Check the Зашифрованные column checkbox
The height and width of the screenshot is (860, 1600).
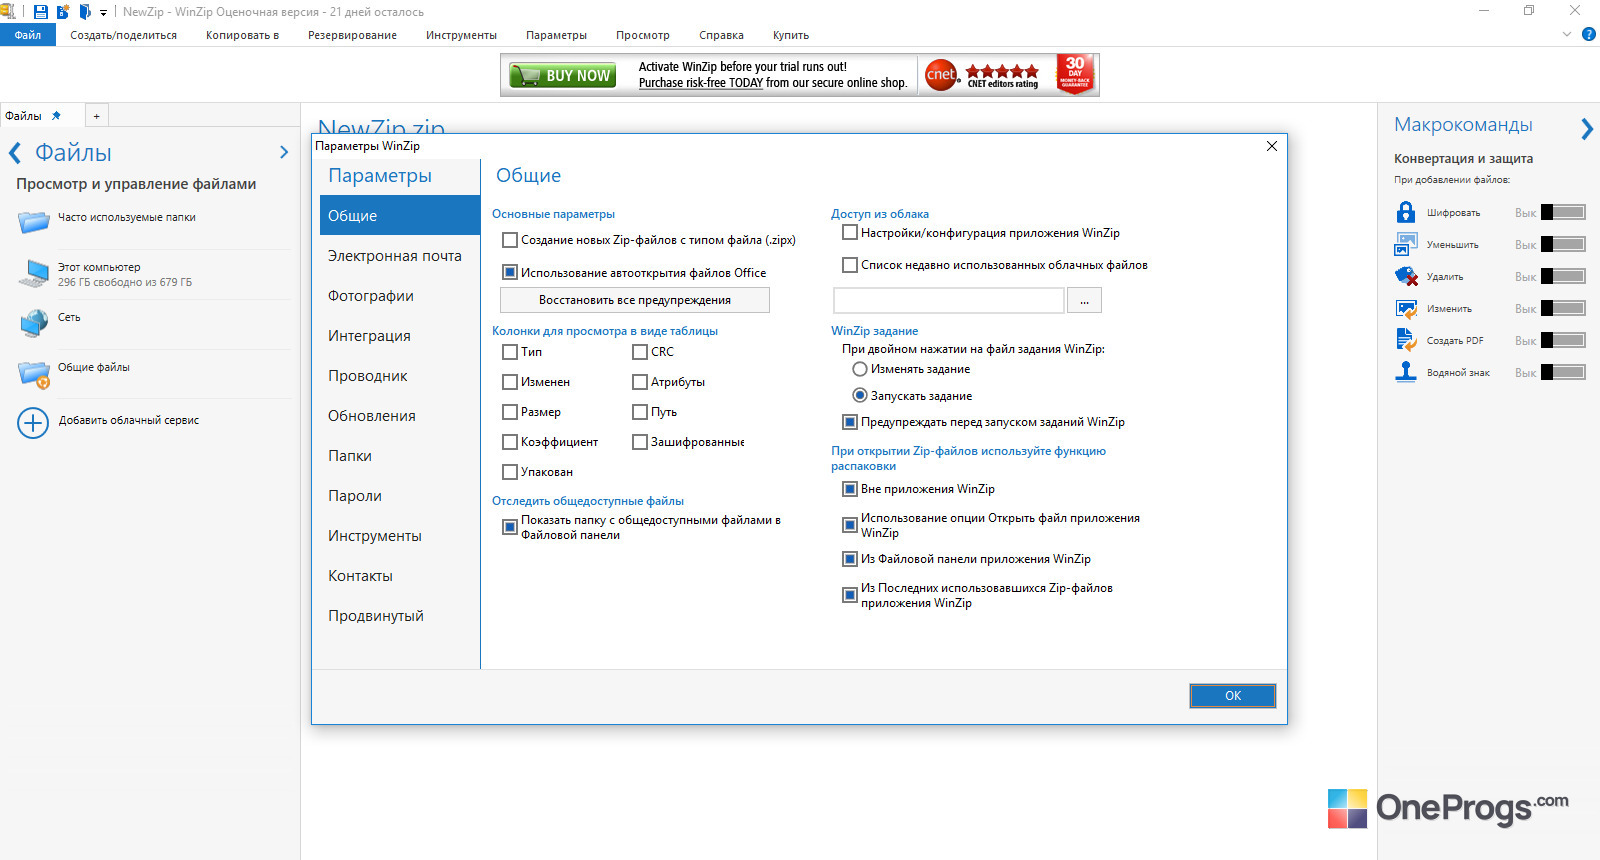640,442
